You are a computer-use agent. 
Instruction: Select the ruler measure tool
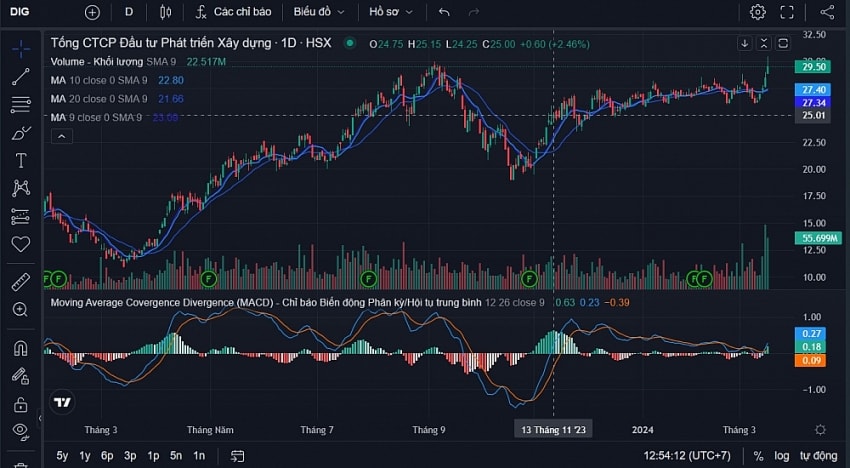[x=21, y=282]
